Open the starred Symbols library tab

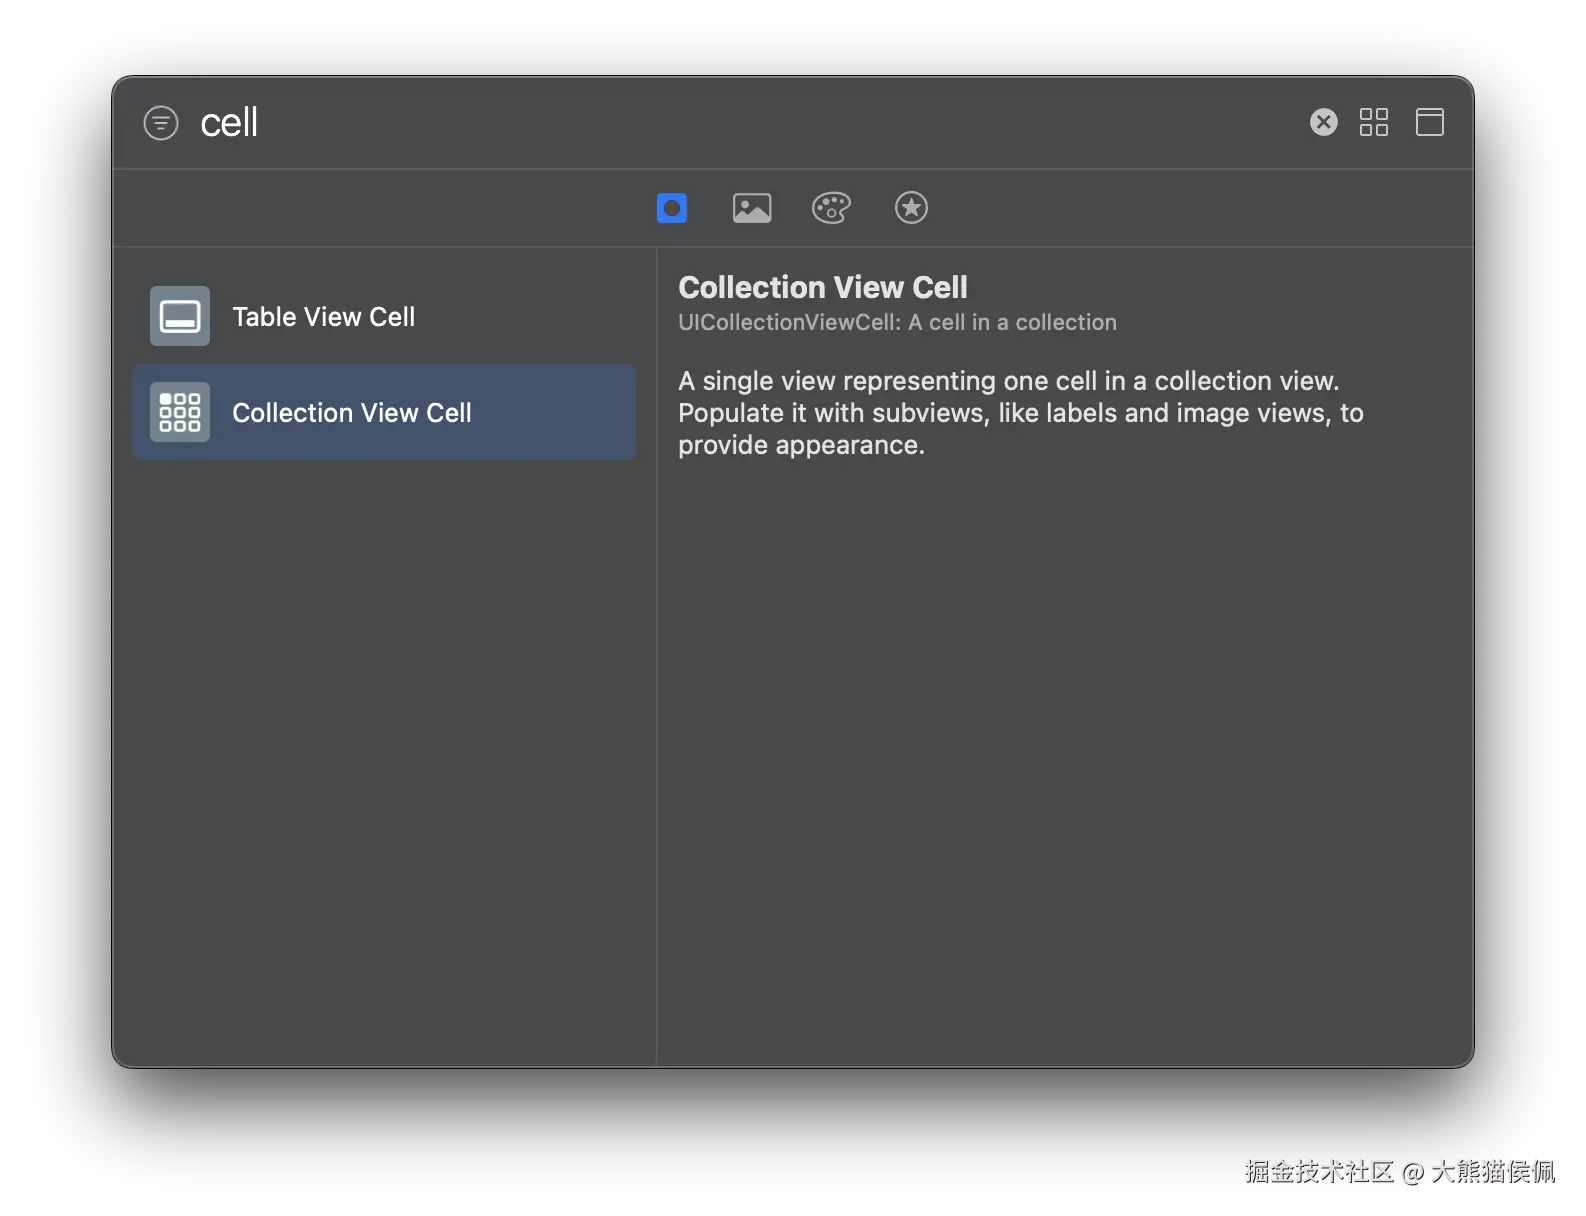tap(911, 208)
